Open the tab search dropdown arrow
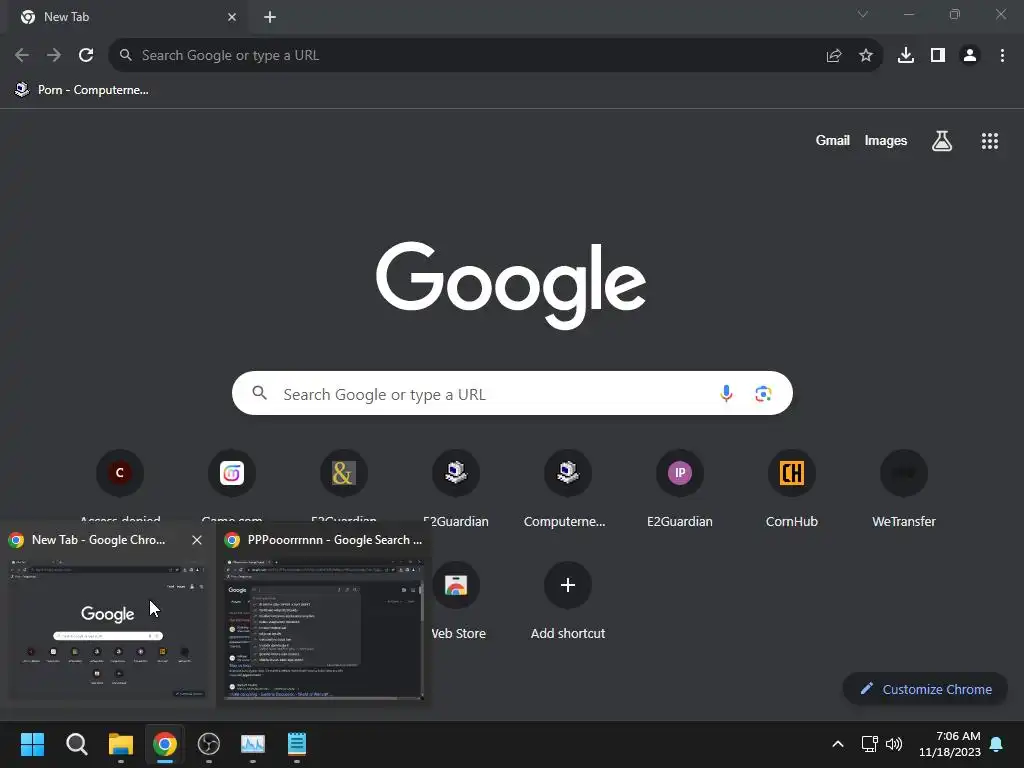The height and width of the screenshot is (768, 1024). click(x=863, y=14)
